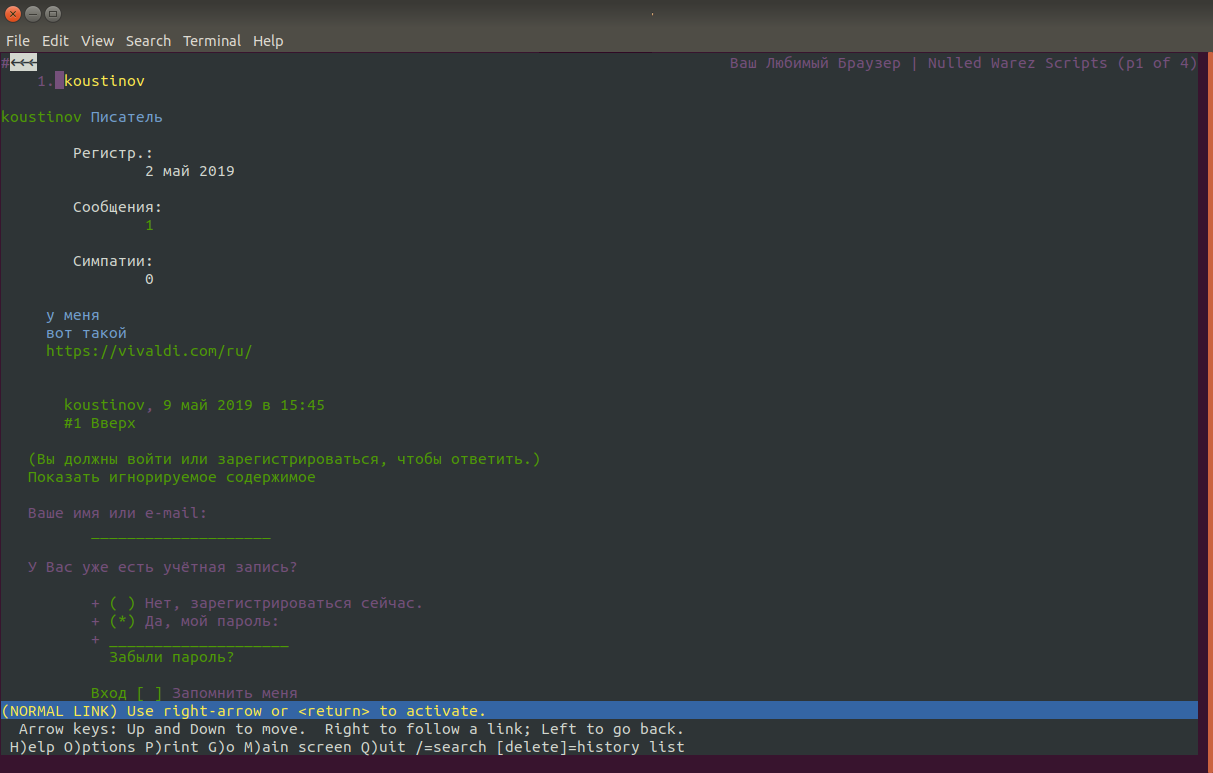1213x773 pixels.
Task: Open the Terminal menu
Action: [x=211, y=41]
